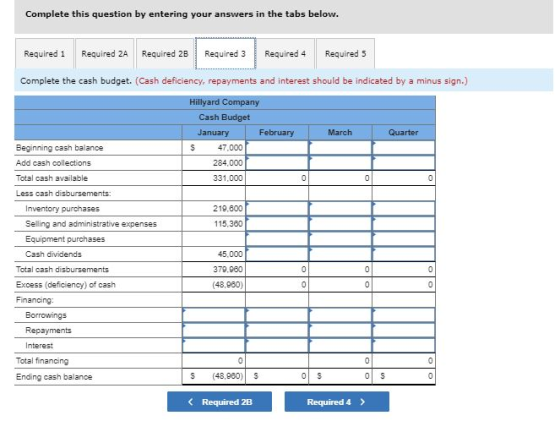Open the Required 5 tab
Image resolution: width=560 pixels, height=432 pixels.
(345, 54)
